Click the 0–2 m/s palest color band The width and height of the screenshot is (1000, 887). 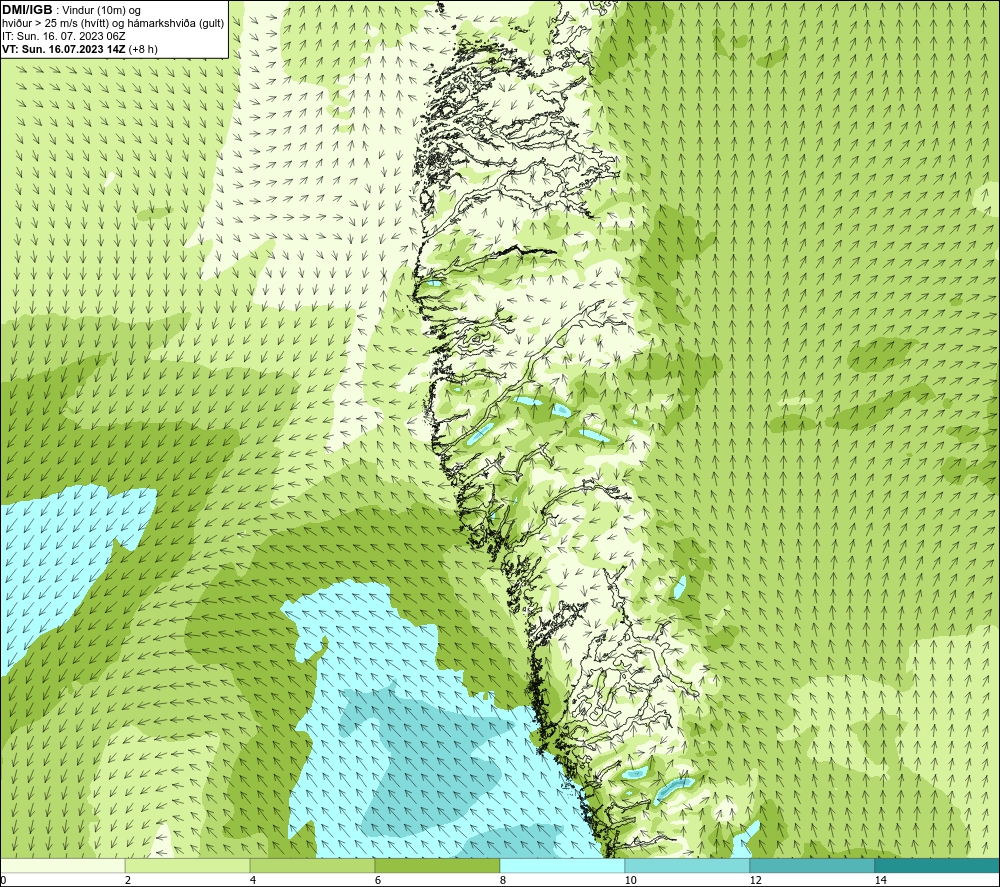62,866
